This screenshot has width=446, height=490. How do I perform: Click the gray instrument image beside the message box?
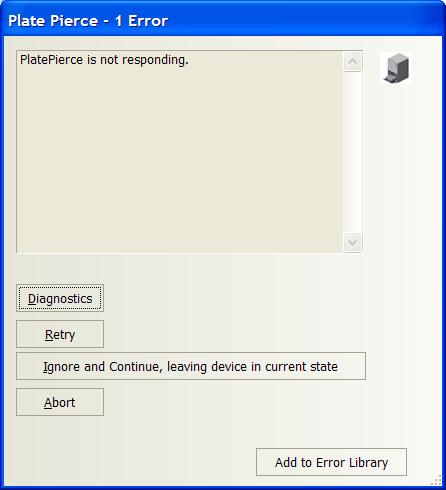point(396,68)
